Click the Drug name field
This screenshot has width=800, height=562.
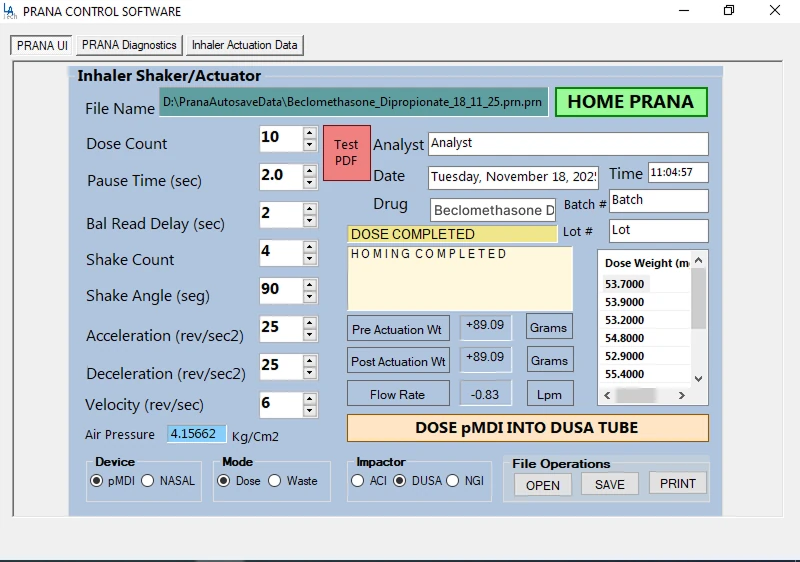click(x=493, y=210)
